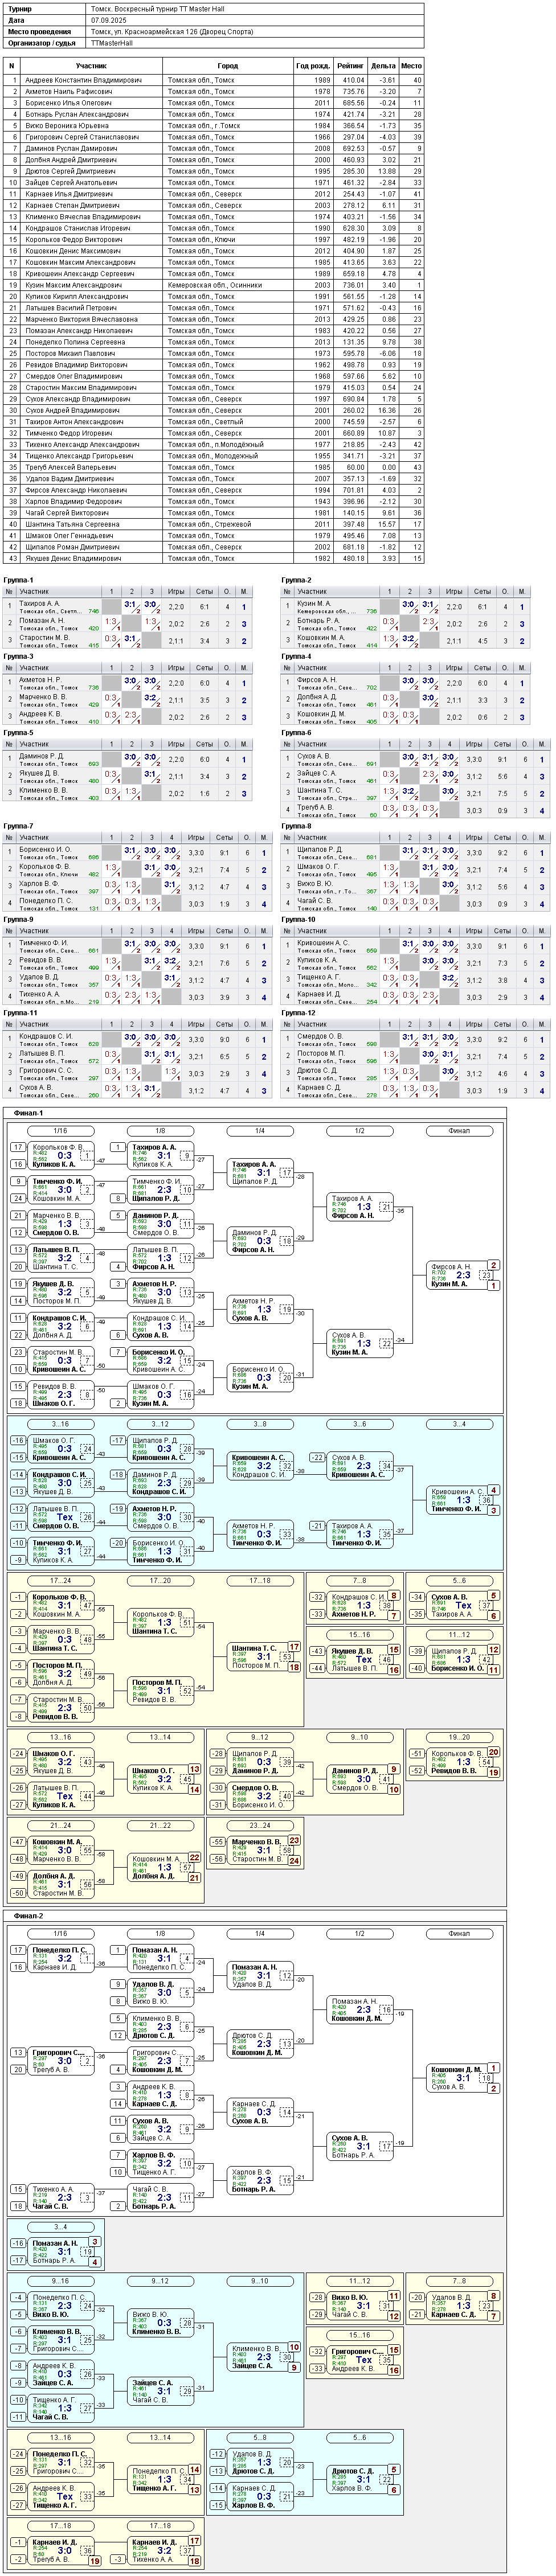Click the 'Финал-1' section title
The height and width of the screenshot is (2576, 556).
coord(29,1113)
